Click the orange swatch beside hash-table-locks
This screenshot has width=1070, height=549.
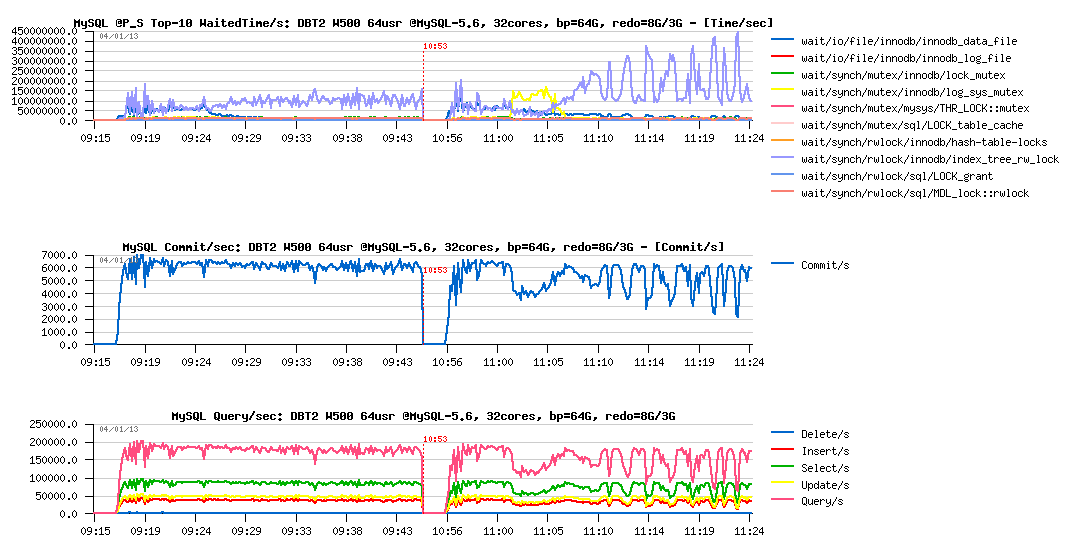point(782,142)
